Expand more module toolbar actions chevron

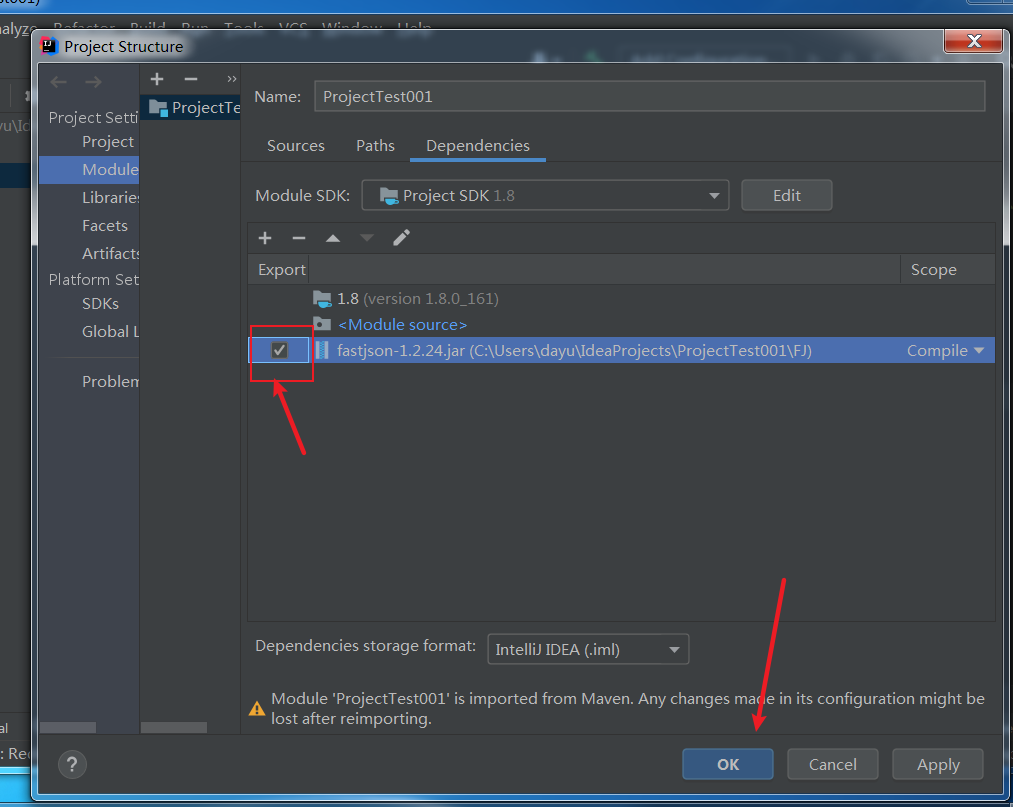click(x=231, y=79)
